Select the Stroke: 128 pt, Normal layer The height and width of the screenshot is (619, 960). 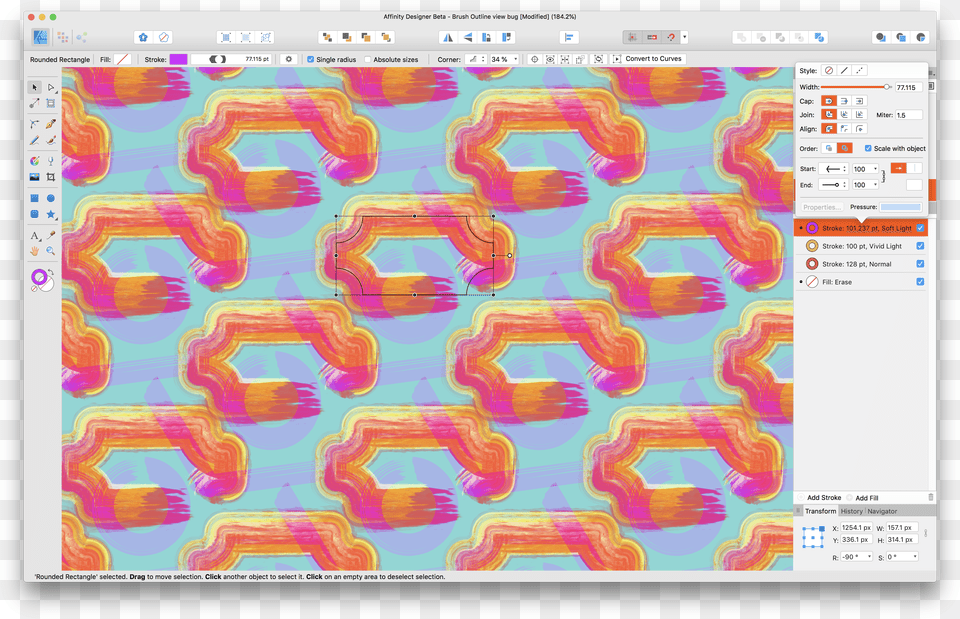click(x=856, y=264)
